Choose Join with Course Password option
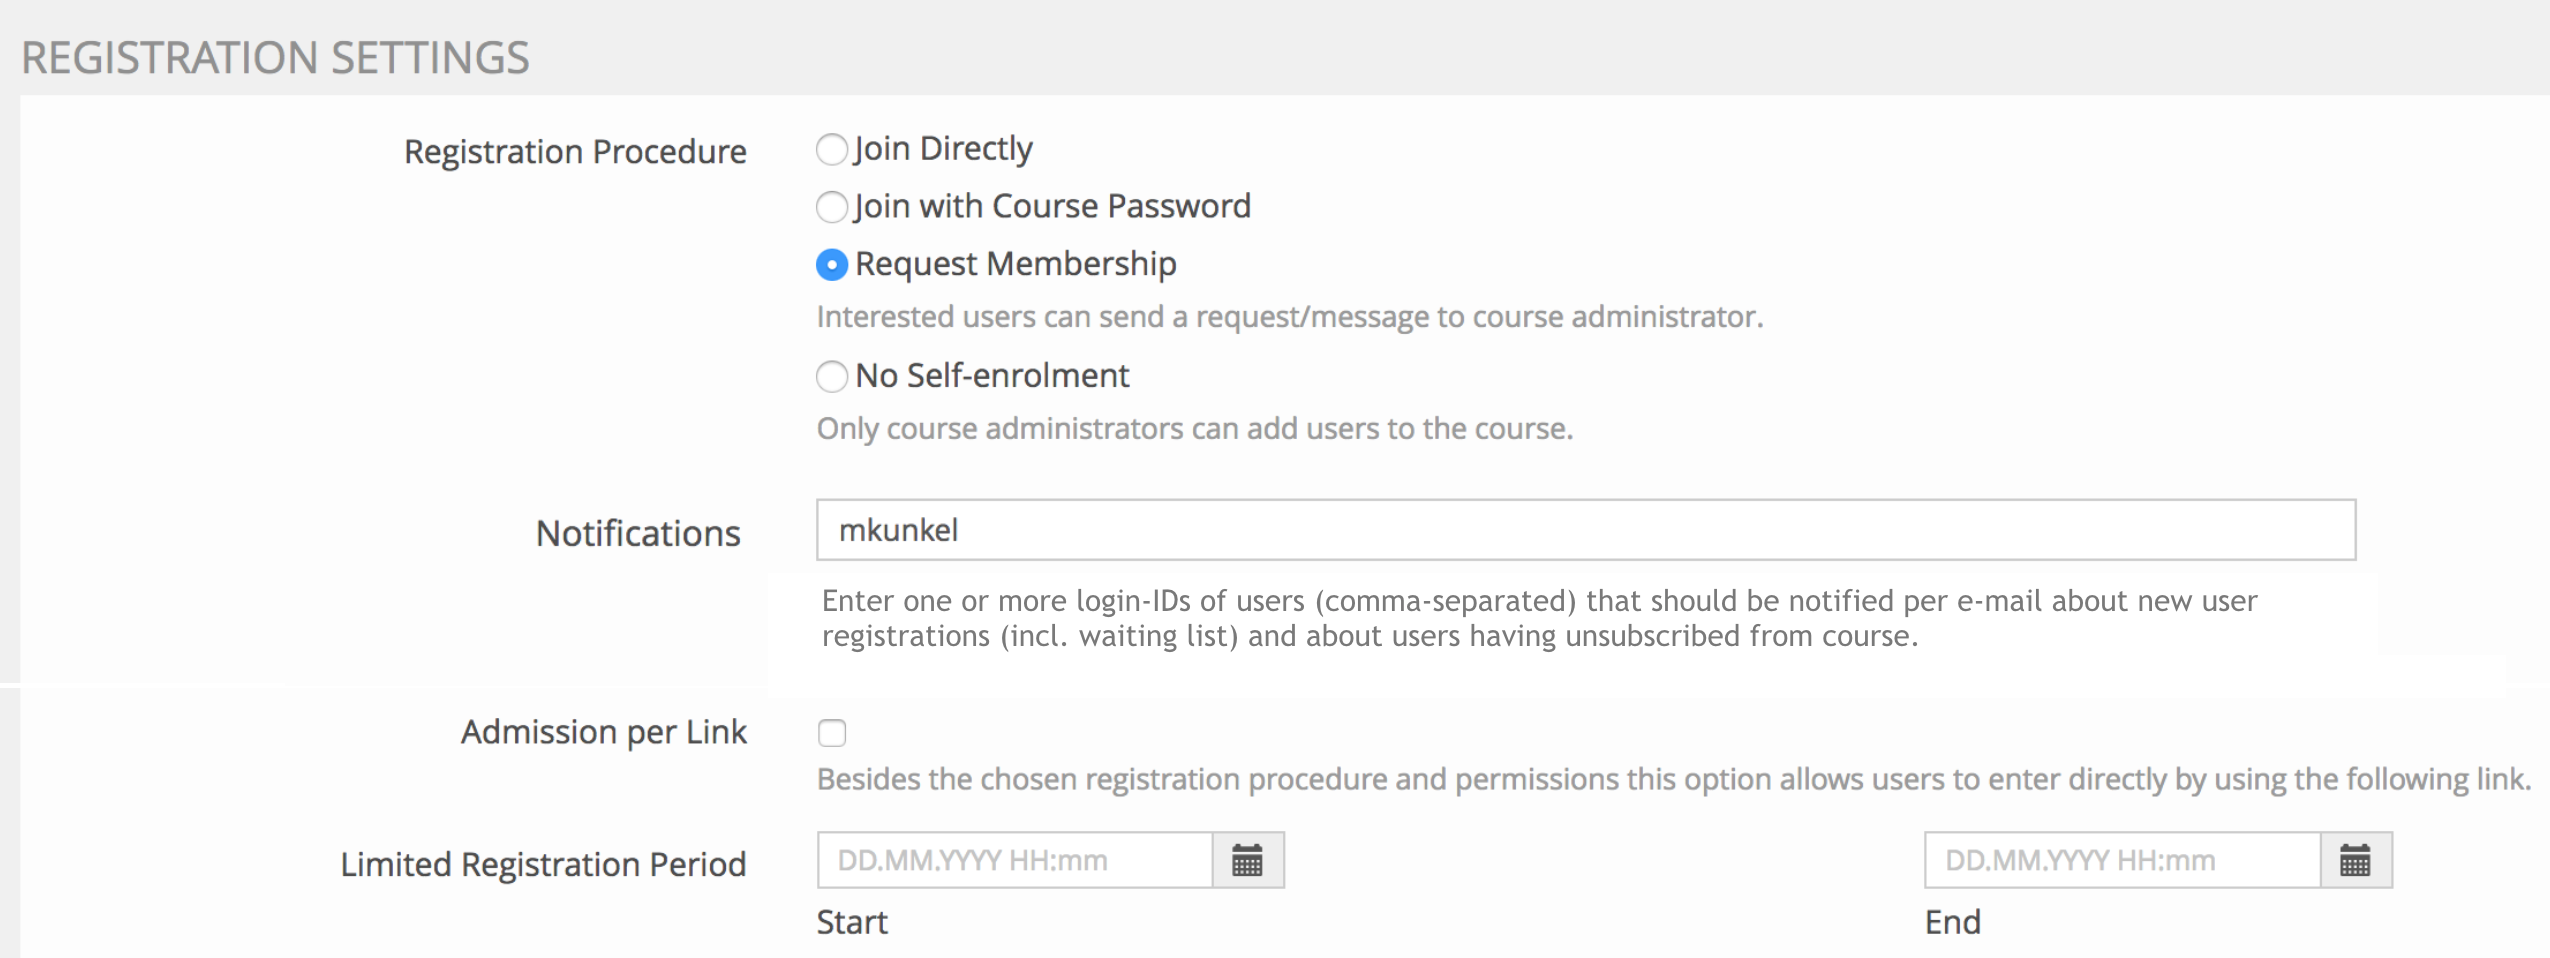Screen dimensions: 2550x958 tap(832, 207)
